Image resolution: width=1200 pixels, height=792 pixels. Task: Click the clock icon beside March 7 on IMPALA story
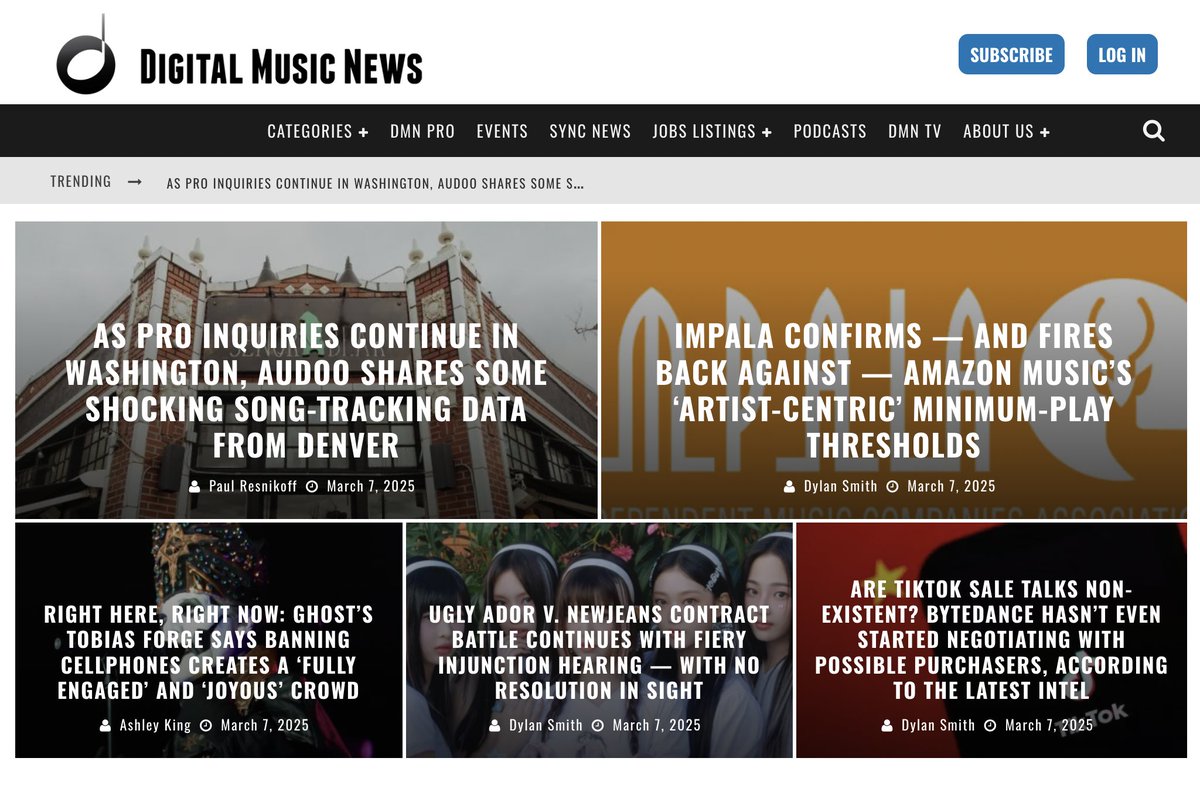coord(891,487)
